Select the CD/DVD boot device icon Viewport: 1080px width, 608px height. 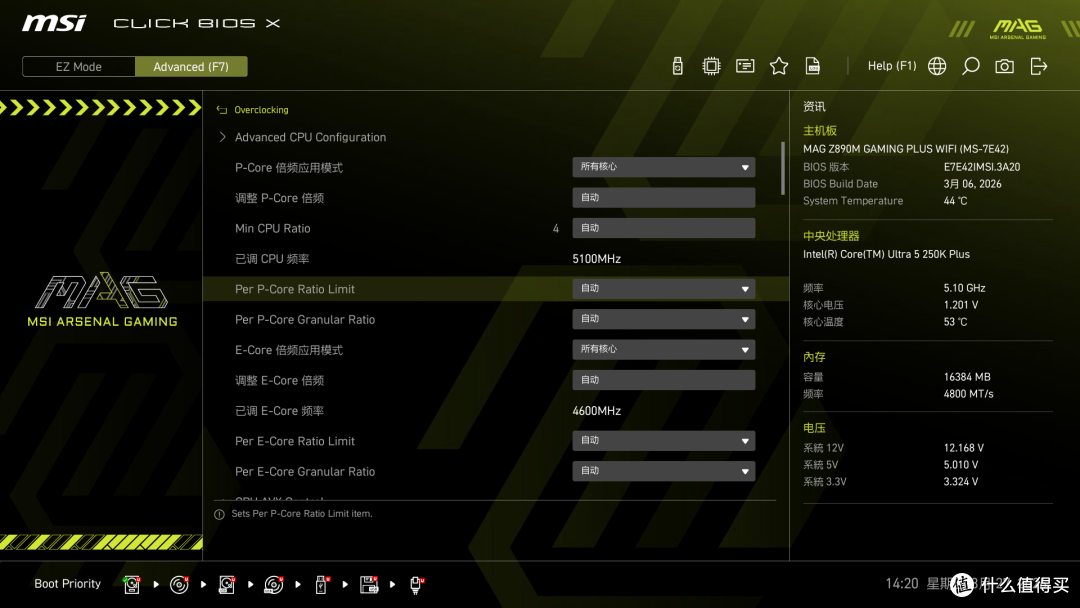pyautogui.click(x=179, y=585)
